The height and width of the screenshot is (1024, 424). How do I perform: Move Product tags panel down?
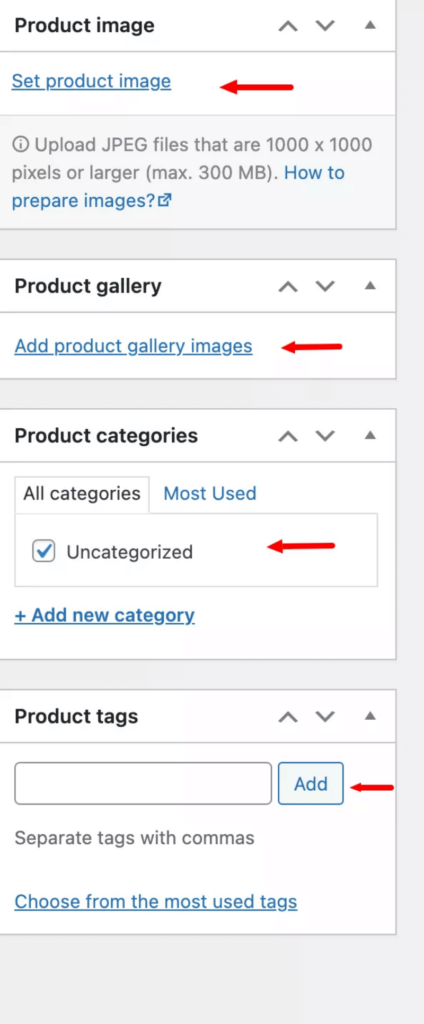coord(325,717)
